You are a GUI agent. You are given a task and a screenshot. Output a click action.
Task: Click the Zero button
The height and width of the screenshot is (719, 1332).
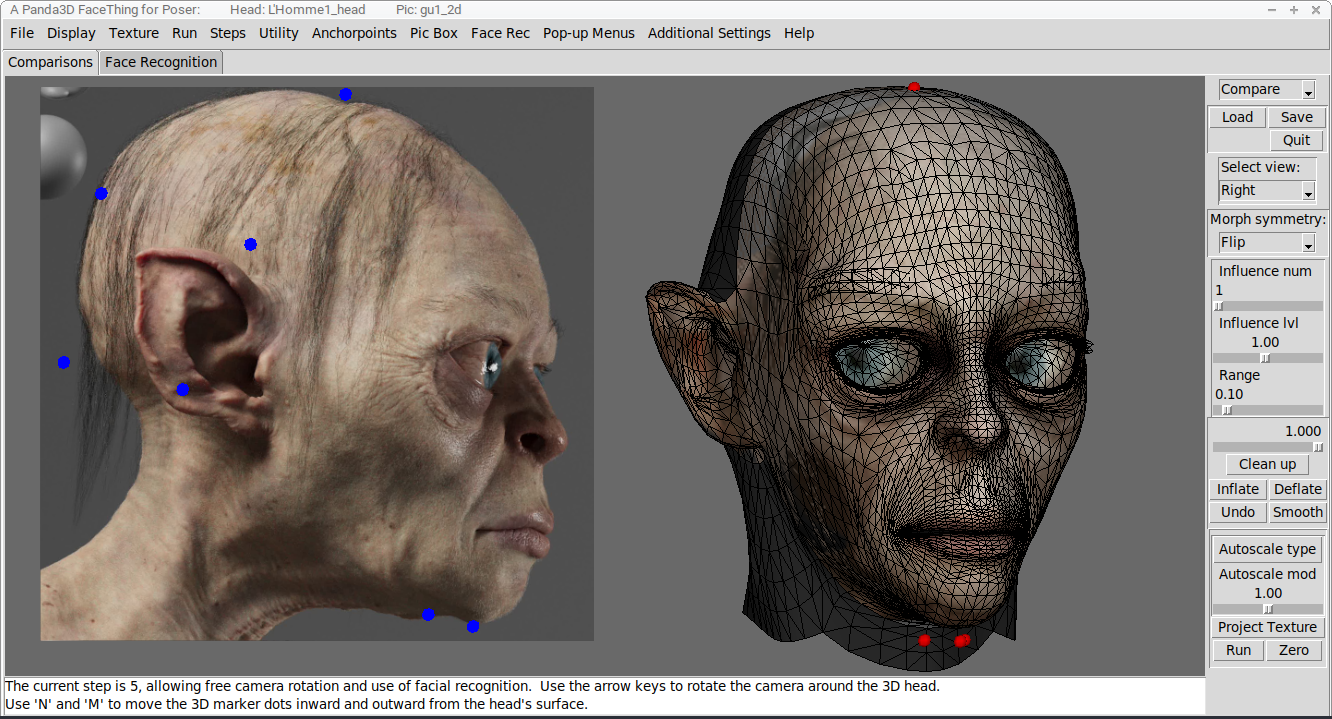(x=1294, y=650)
